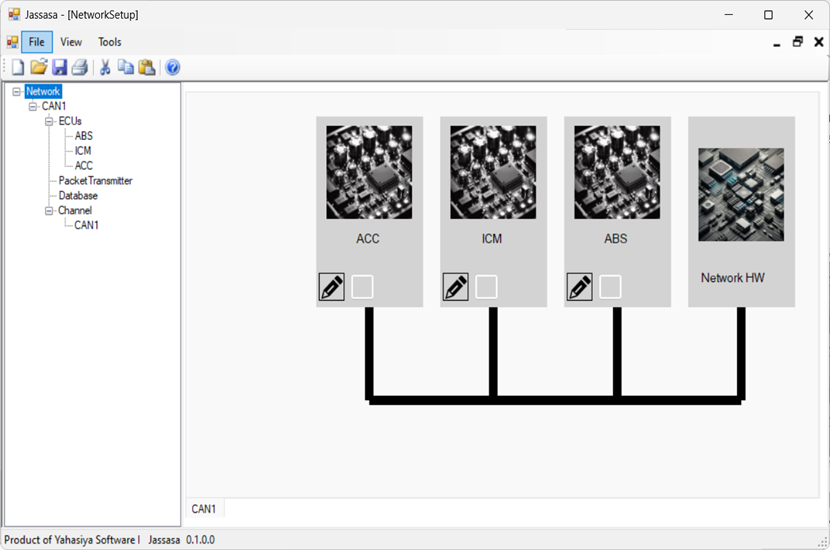
Task: Click the Paste clipboard icon
Action: coord(147,67)
